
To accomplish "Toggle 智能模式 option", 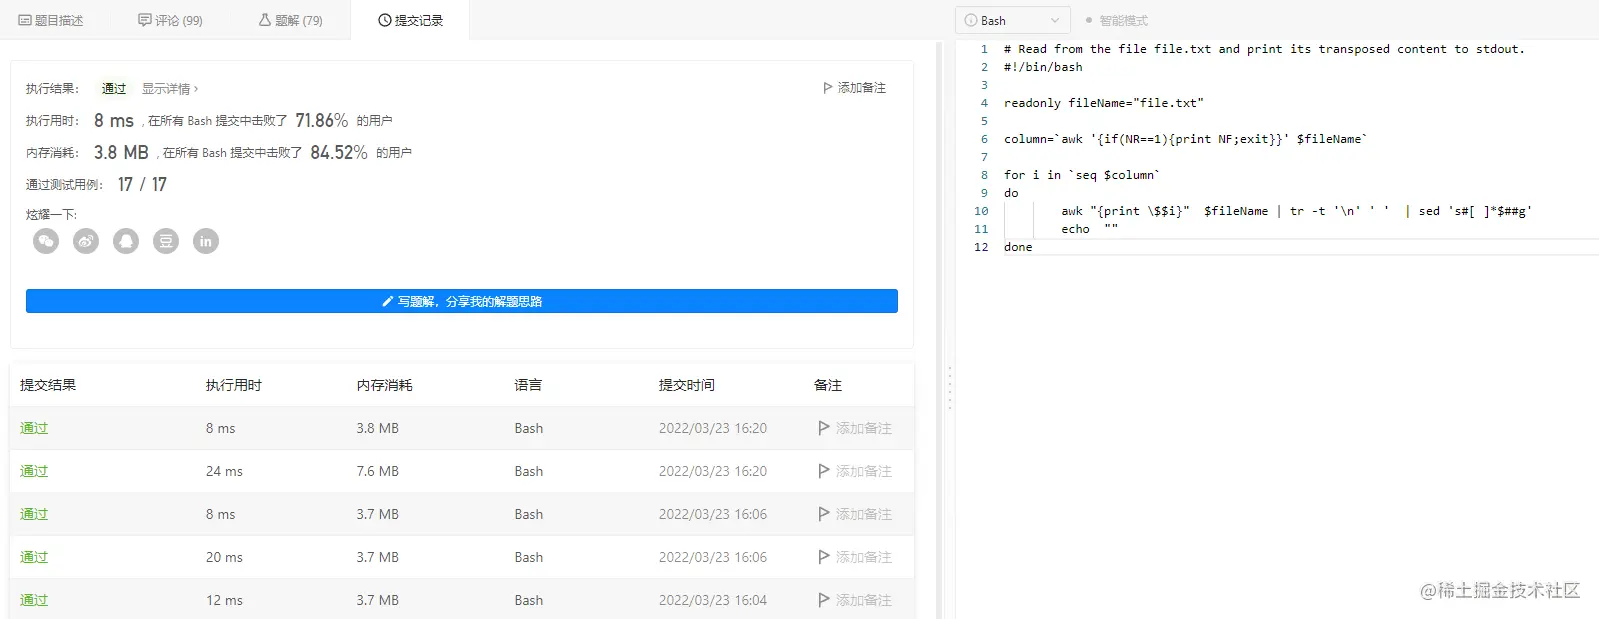I will [1117, 20].
